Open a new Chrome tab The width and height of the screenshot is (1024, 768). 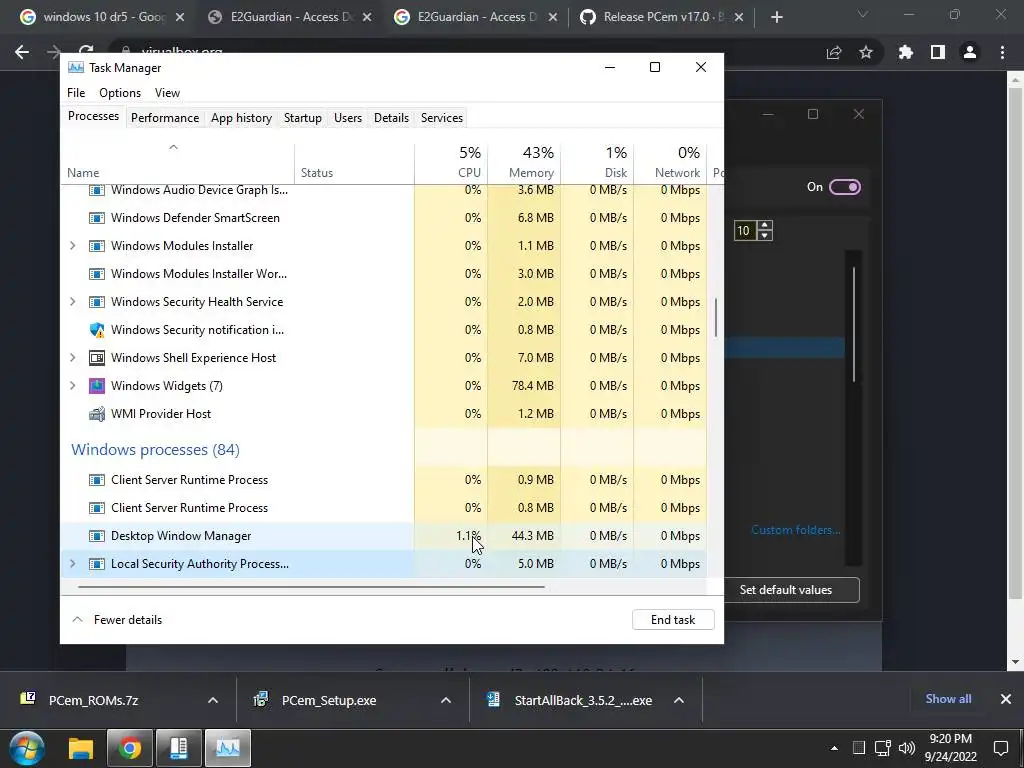pyautogui.click(x=776, y=17)
